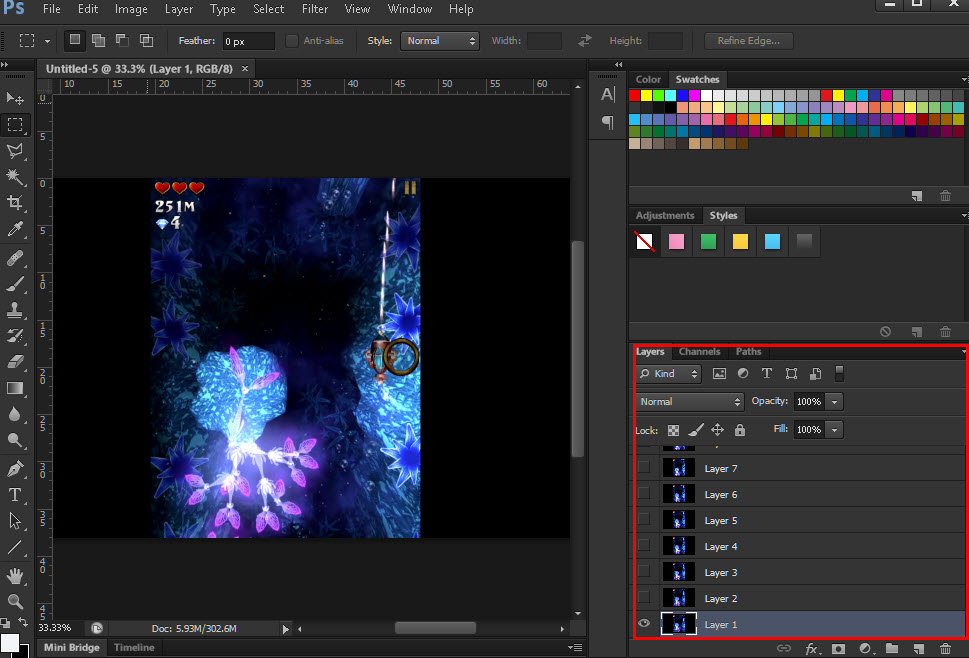Select the Line tool

coord(15,547)
